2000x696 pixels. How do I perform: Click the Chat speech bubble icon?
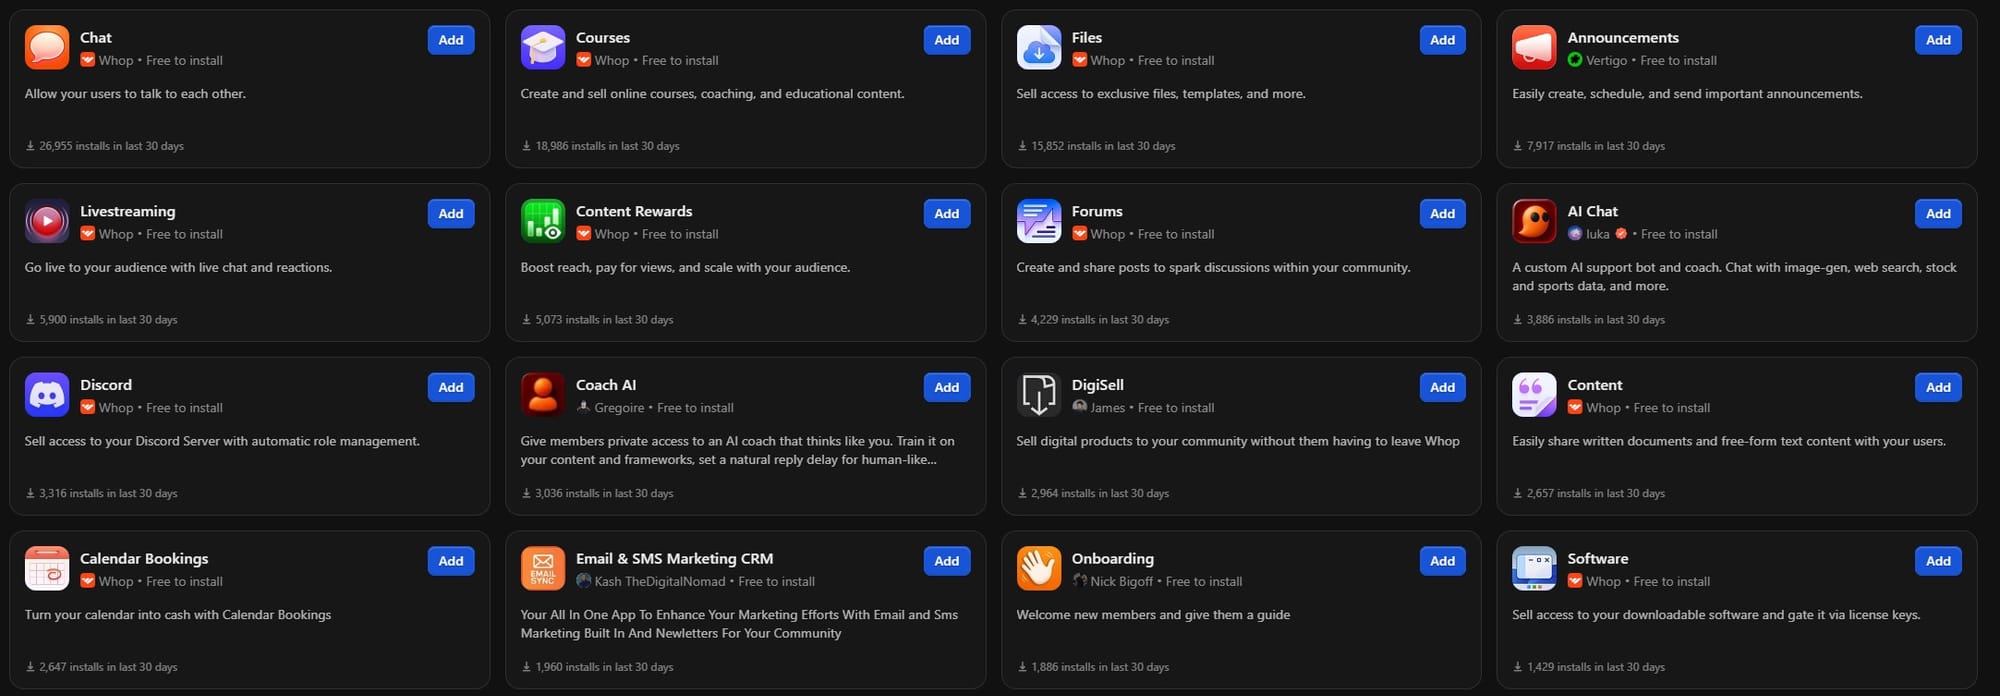[x=46, y=46]
